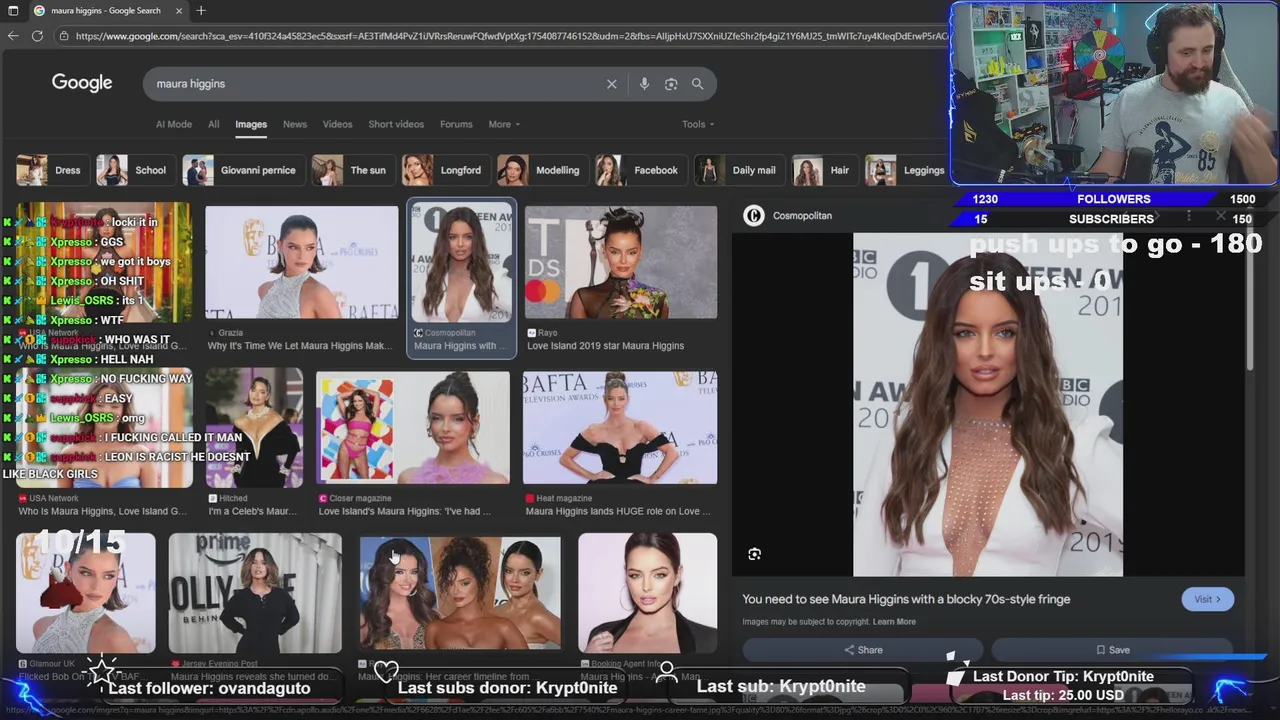Close the maura higgins search tab
The width and height of the screenshot is (1280, 720).
[x=179, y=10]
